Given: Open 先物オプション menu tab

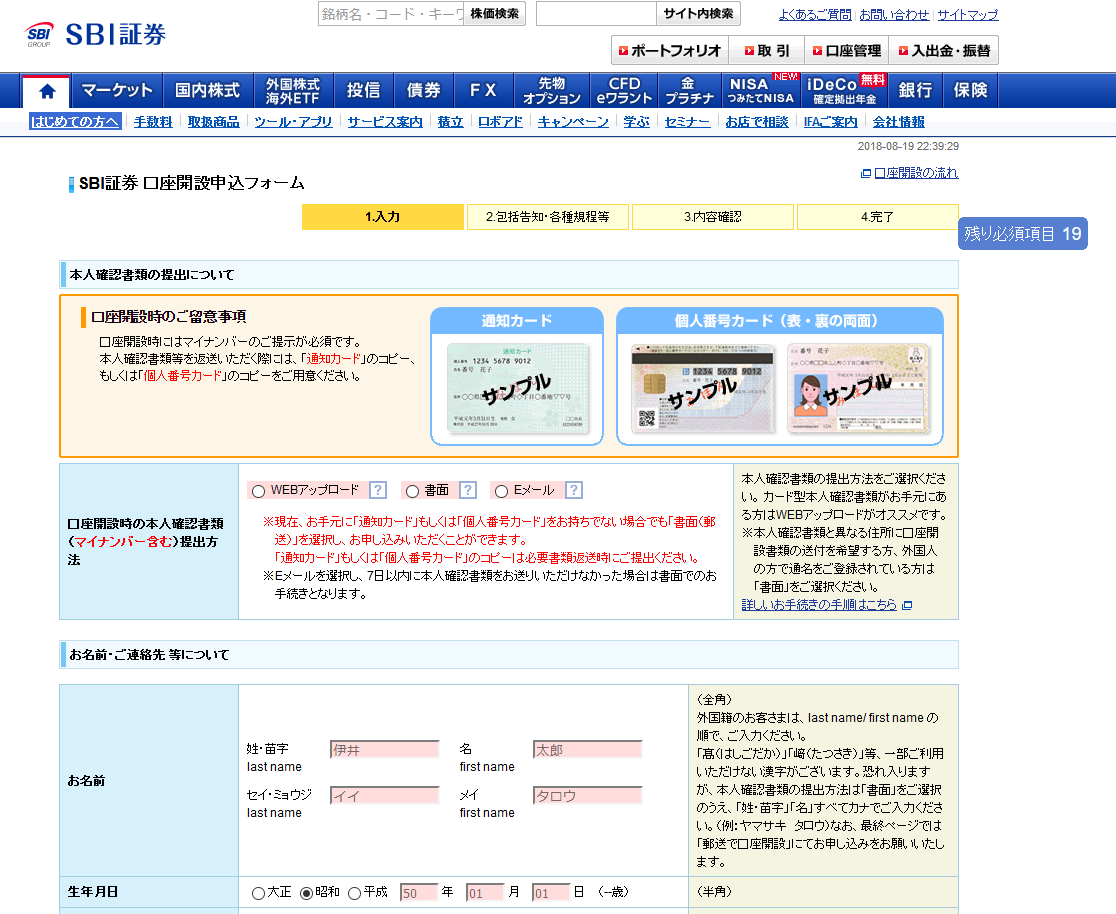Looking at the screenshot, I should [x=552, y=90].
